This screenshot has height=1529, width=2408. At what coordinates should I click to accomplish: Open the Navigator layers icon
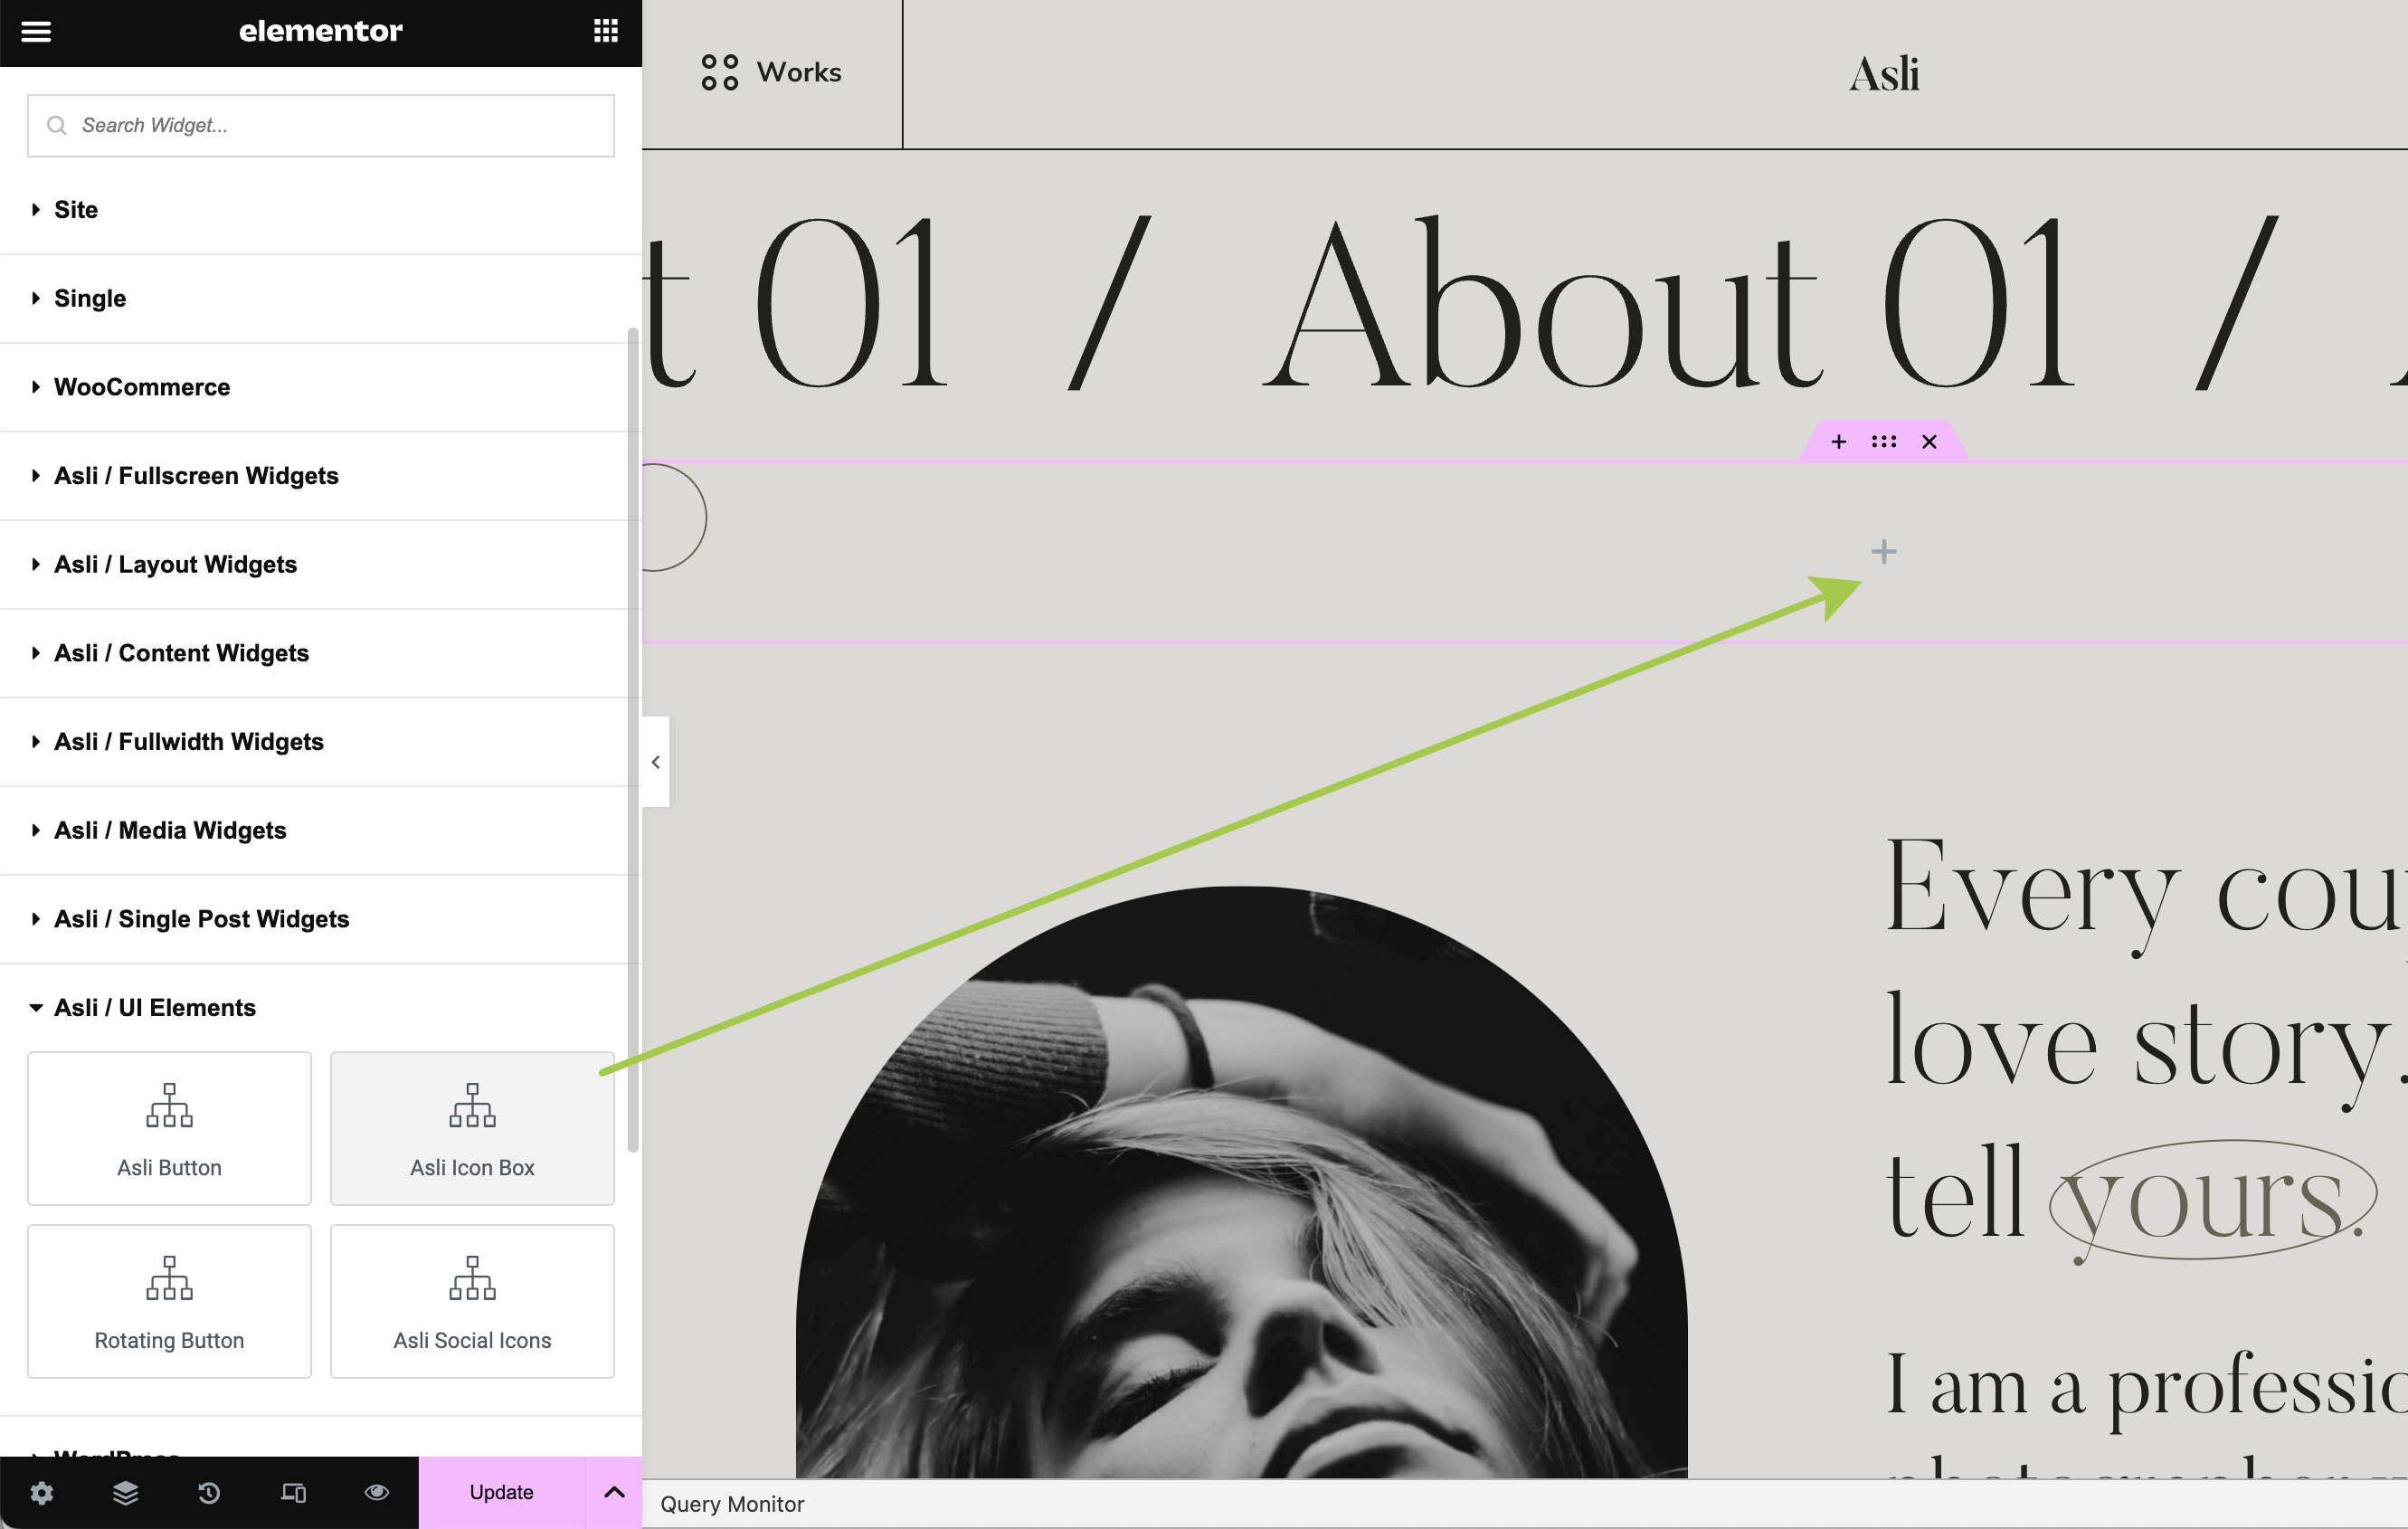pyautogui.click(x=125, y=1492)
